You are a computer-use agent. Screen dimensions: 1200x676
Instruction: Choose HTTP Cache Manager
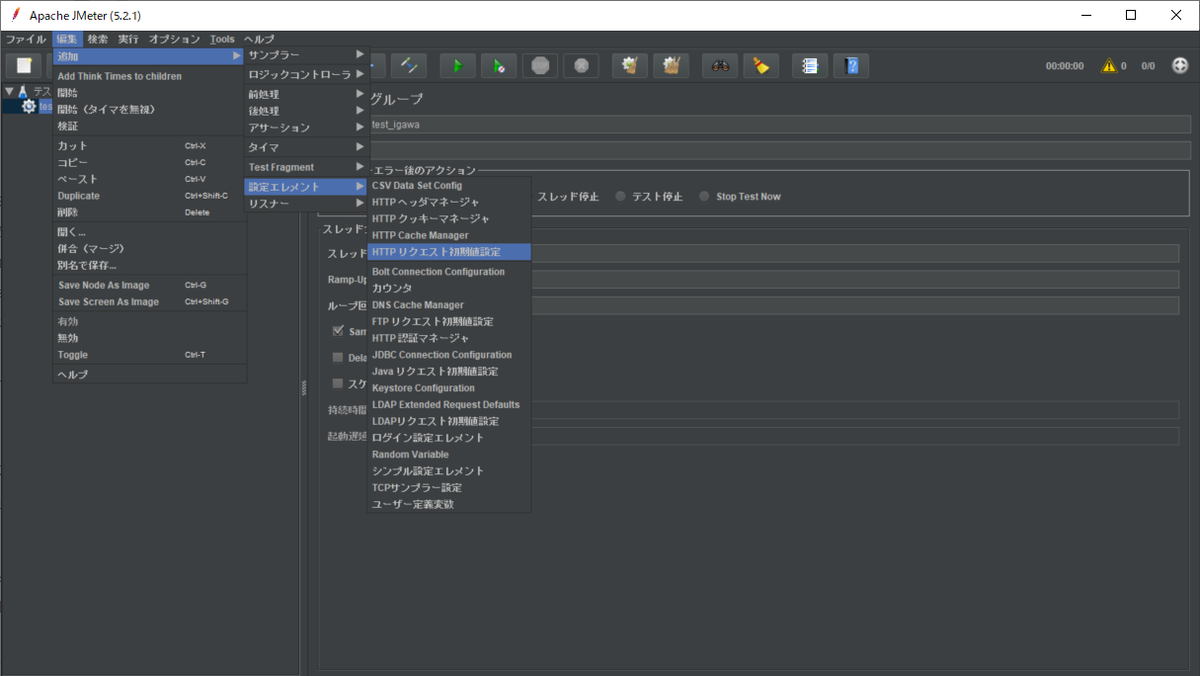pyautogui.click(x=449, y=235)
